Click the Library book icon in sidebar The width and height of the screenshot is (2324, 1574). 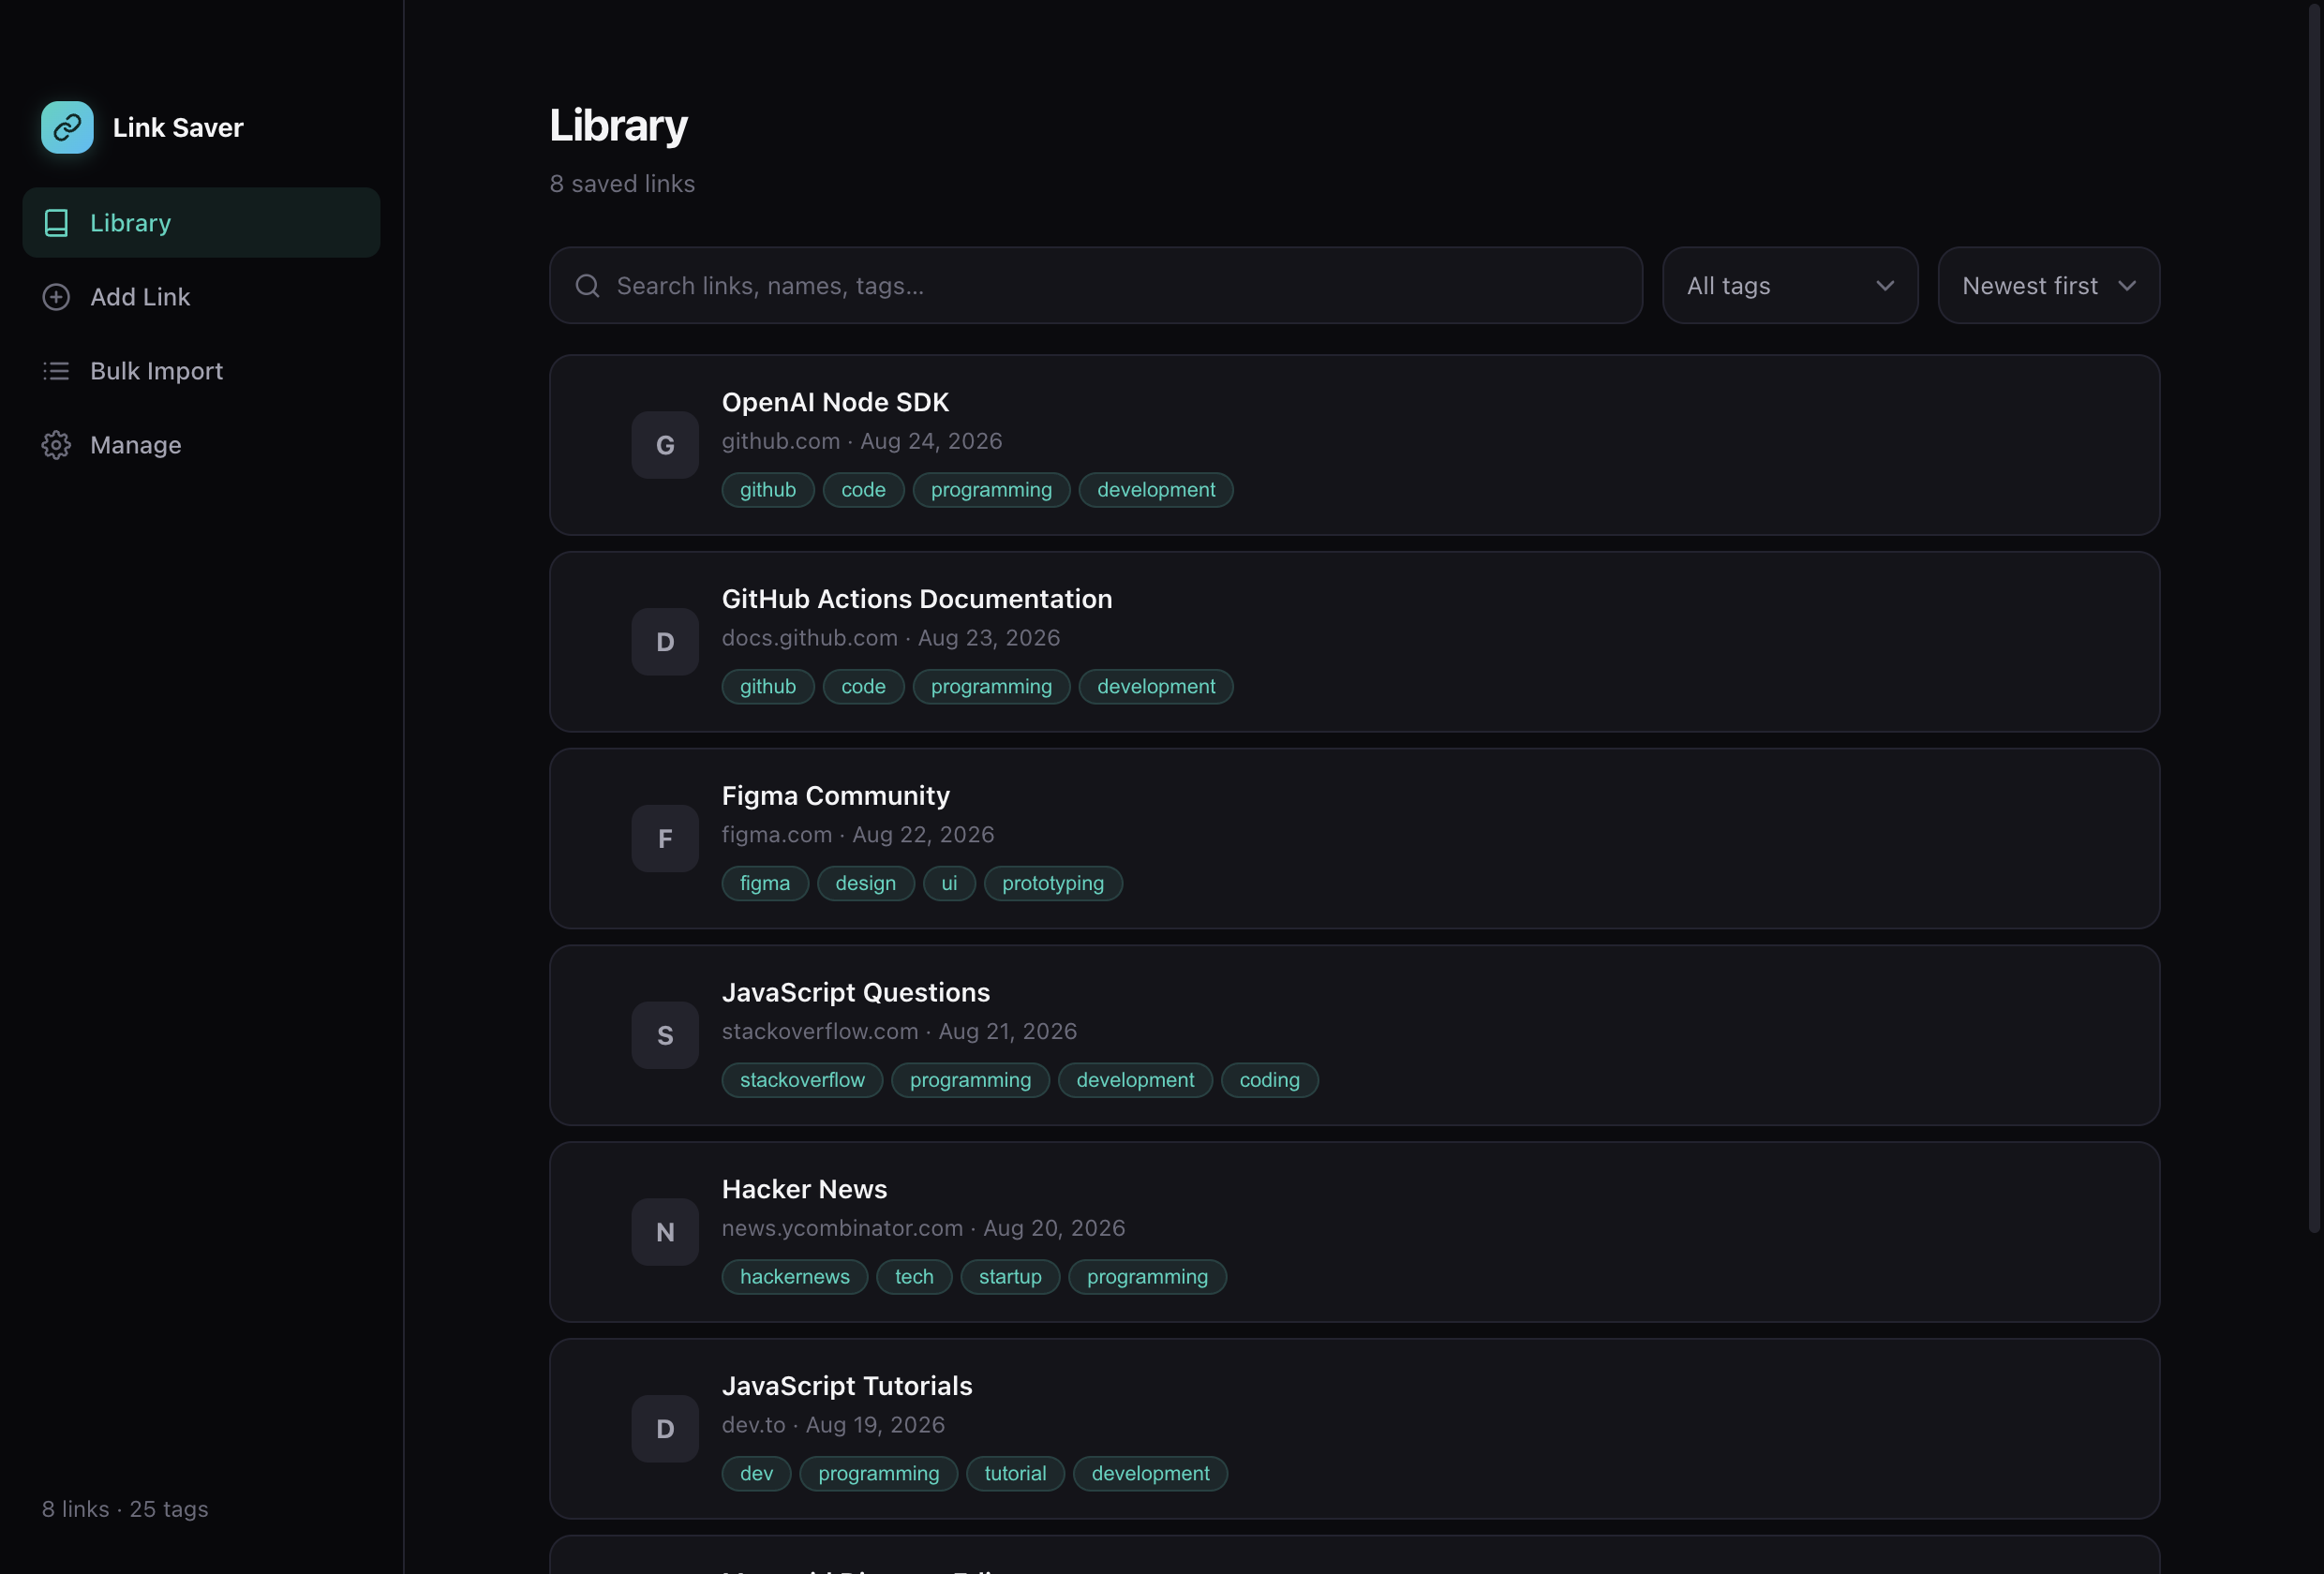pos(56,223)
